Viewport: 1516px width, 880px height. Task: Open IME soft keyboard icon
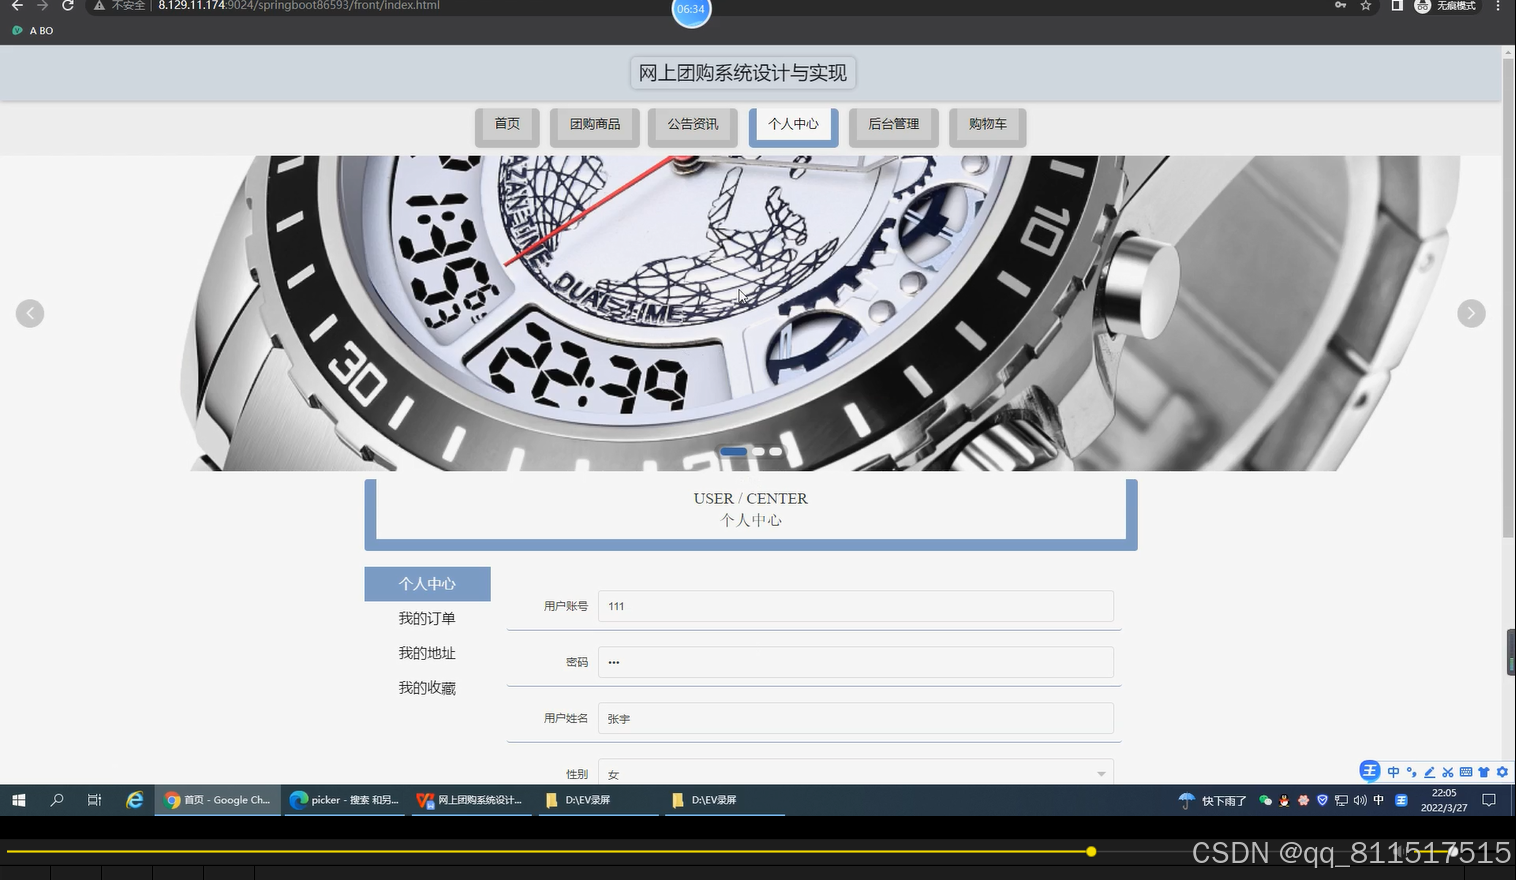tap(1466, 772)
